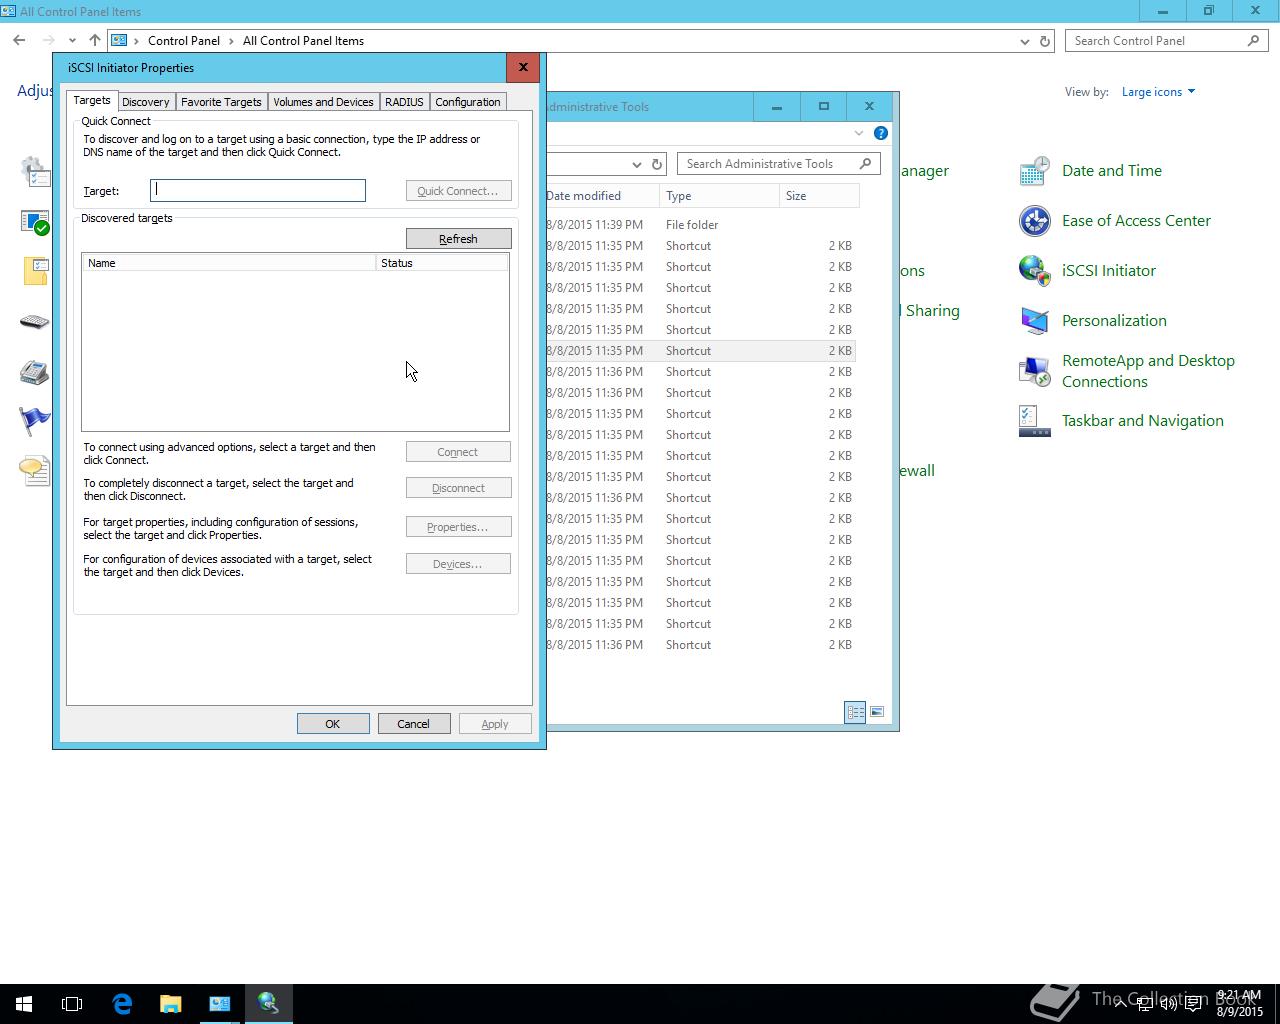Open the Volumes and Devices tab
The width and height of the screenshot is (1280, 1024).
click(323, 102)
